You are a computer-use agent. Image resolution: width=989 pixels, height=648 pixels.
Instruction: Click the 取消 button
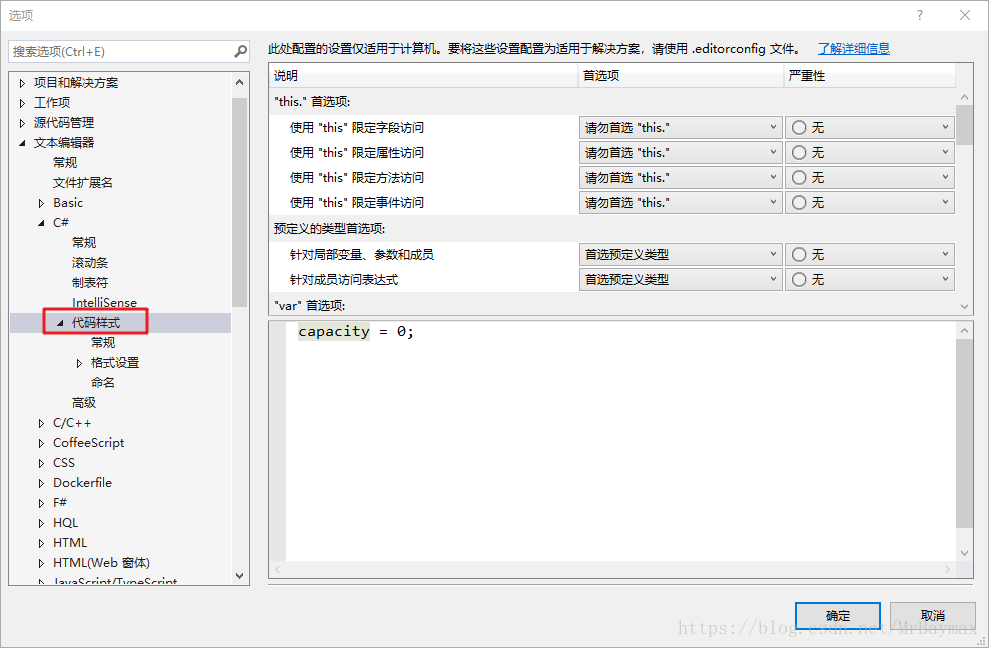click(933, 616)
